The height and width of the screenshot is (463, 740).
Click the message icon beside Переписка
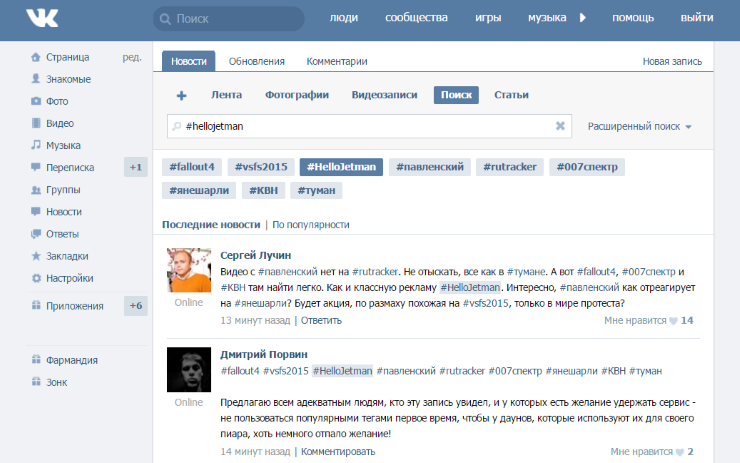tap(36, 167)
